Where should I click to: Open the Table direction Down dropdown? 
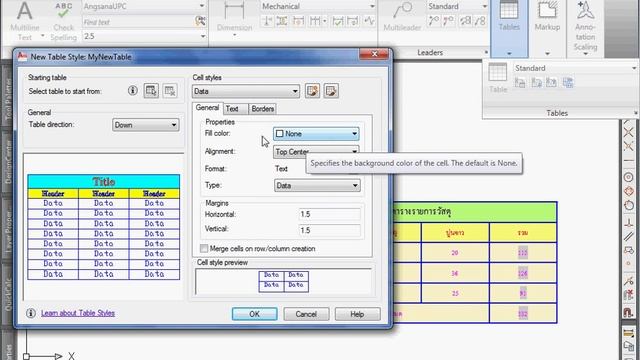pos(145,125)
